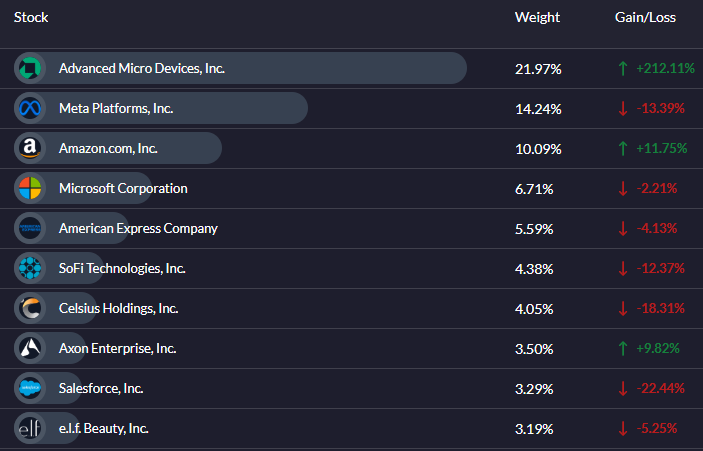Click the SoFi Technologies logo icon
Viewport: 703px width, 451px height.
pyautogui.click(x=30, y=268)
